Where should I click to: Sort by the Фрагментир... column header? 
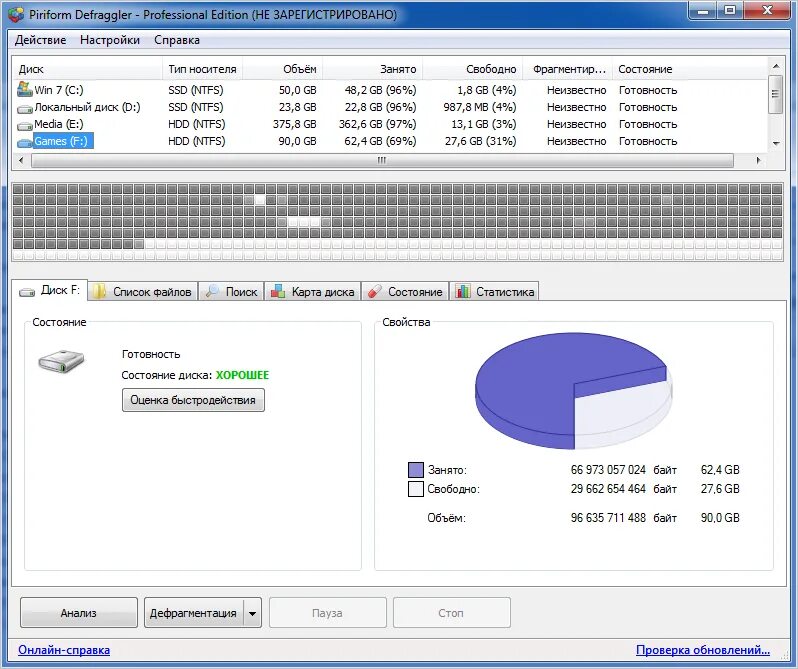[568, 69]
